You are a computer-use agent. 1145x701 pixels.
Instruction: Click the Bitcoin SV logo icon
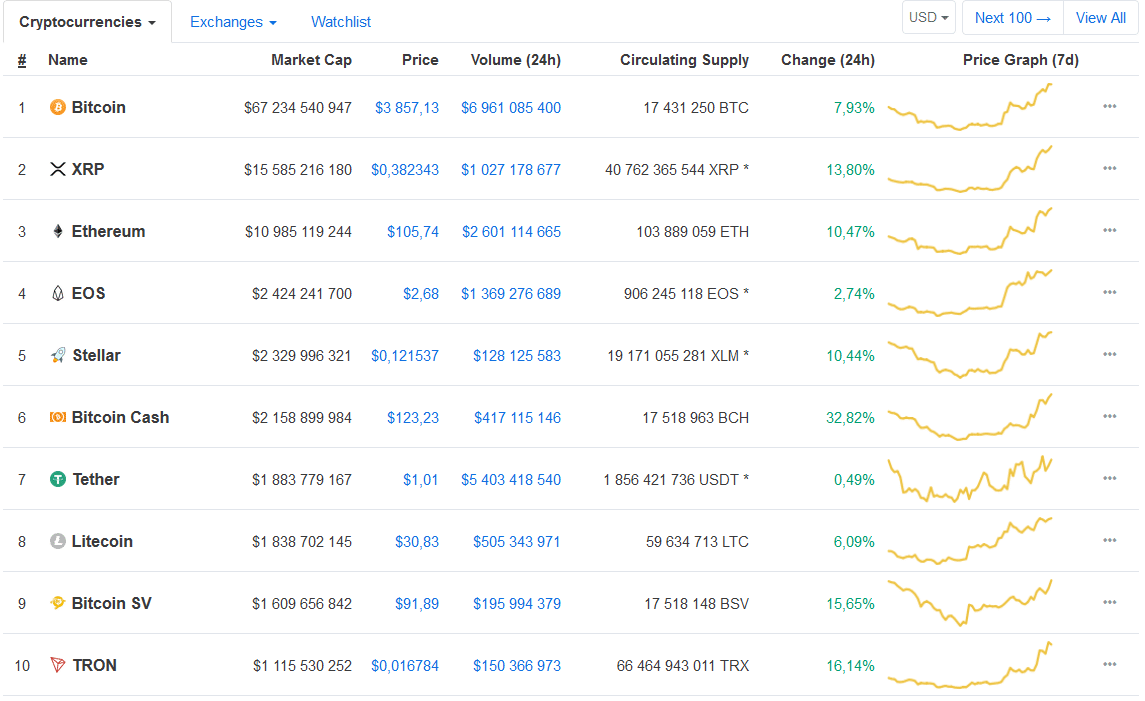[x=58, y=602]
